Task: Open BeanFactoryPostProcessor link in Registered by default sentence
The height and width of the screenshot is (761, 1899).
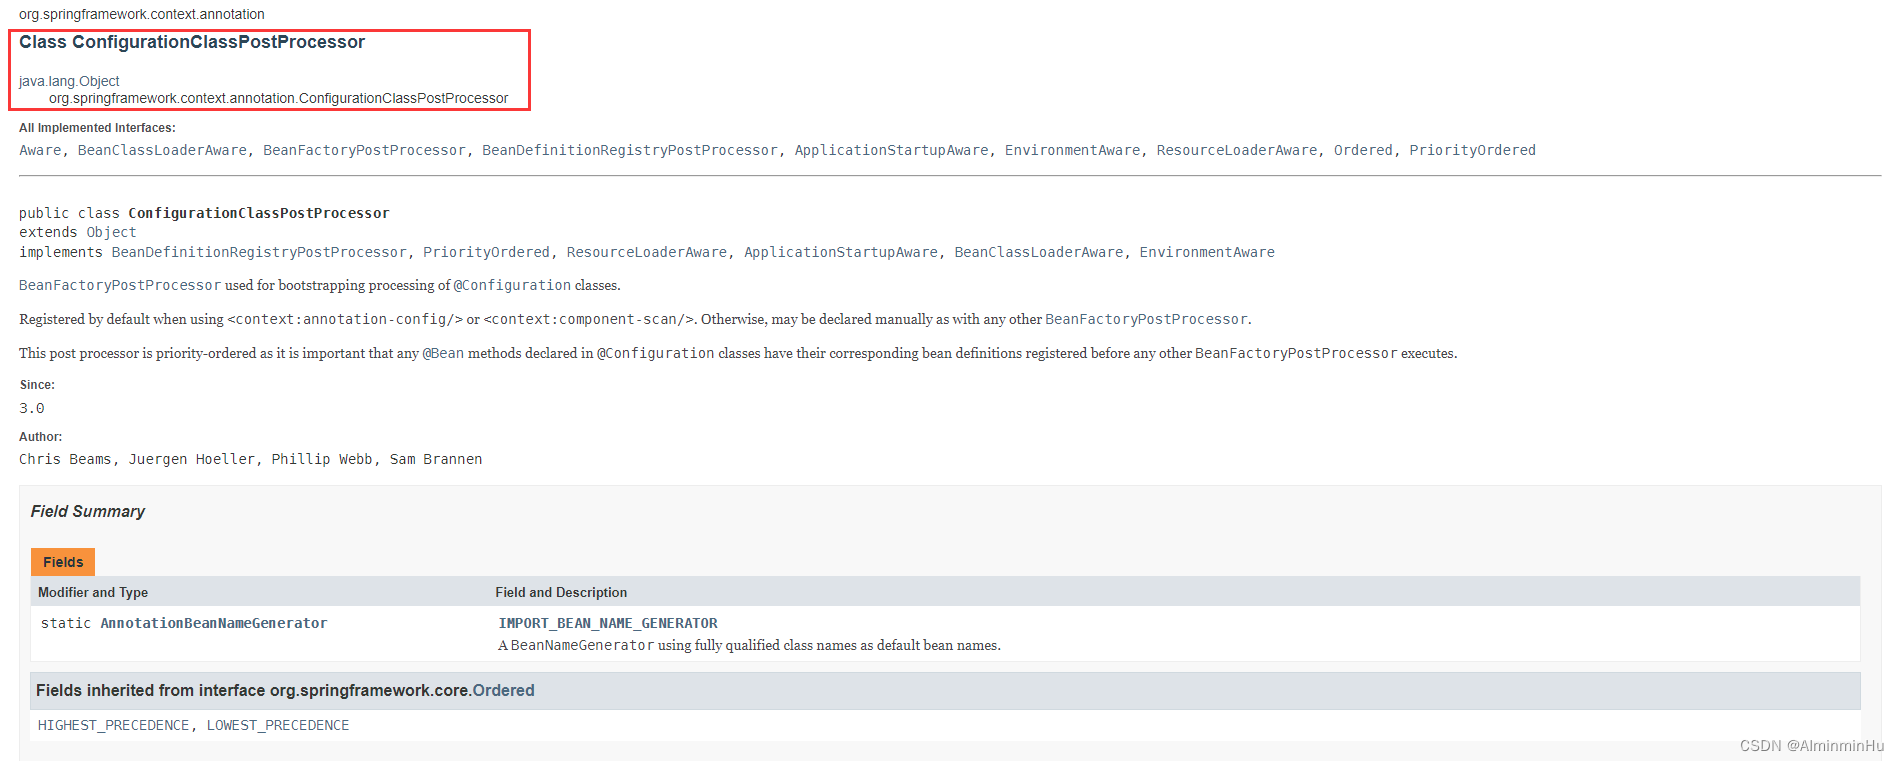Action: click(x=1146, y=319)
